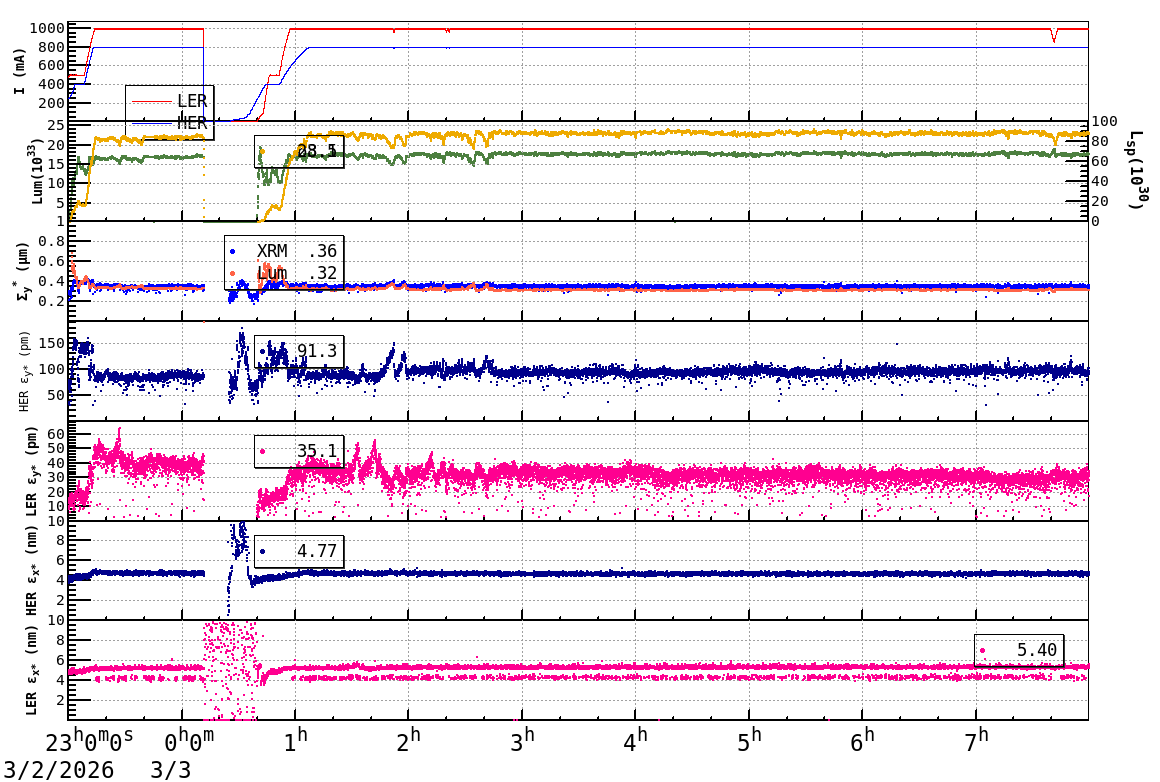Viewport: 1160px width, 782px height.
Task: Click the 60 tick on LER εy* axis
Action: coord(56,434)
